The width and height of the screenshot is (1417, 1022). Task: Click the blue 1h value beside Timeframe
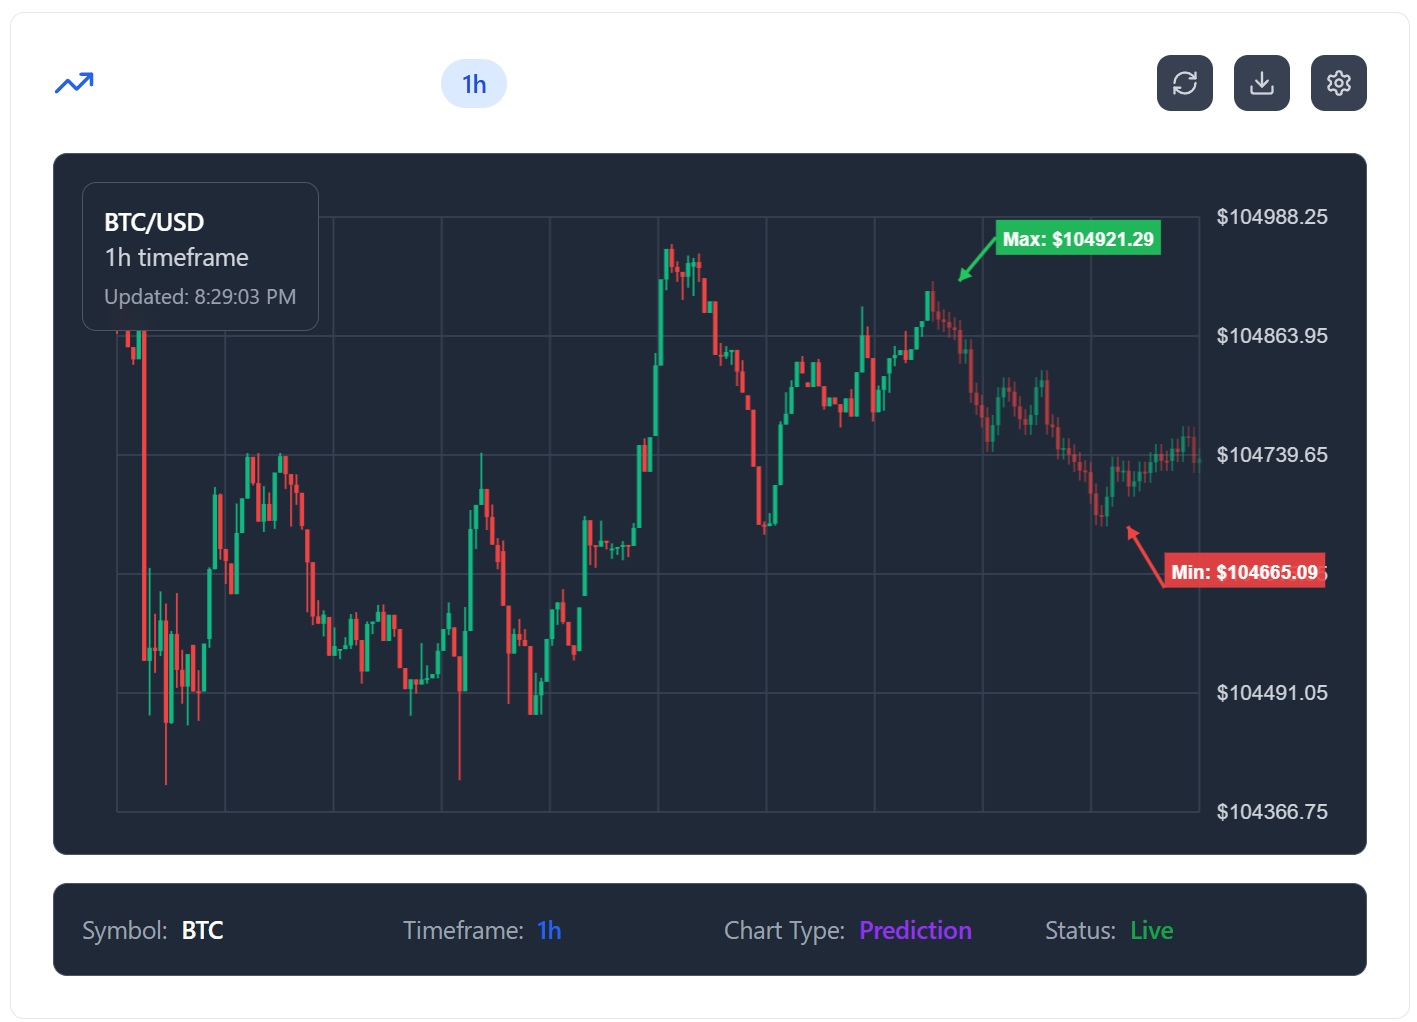pos(549,930)
